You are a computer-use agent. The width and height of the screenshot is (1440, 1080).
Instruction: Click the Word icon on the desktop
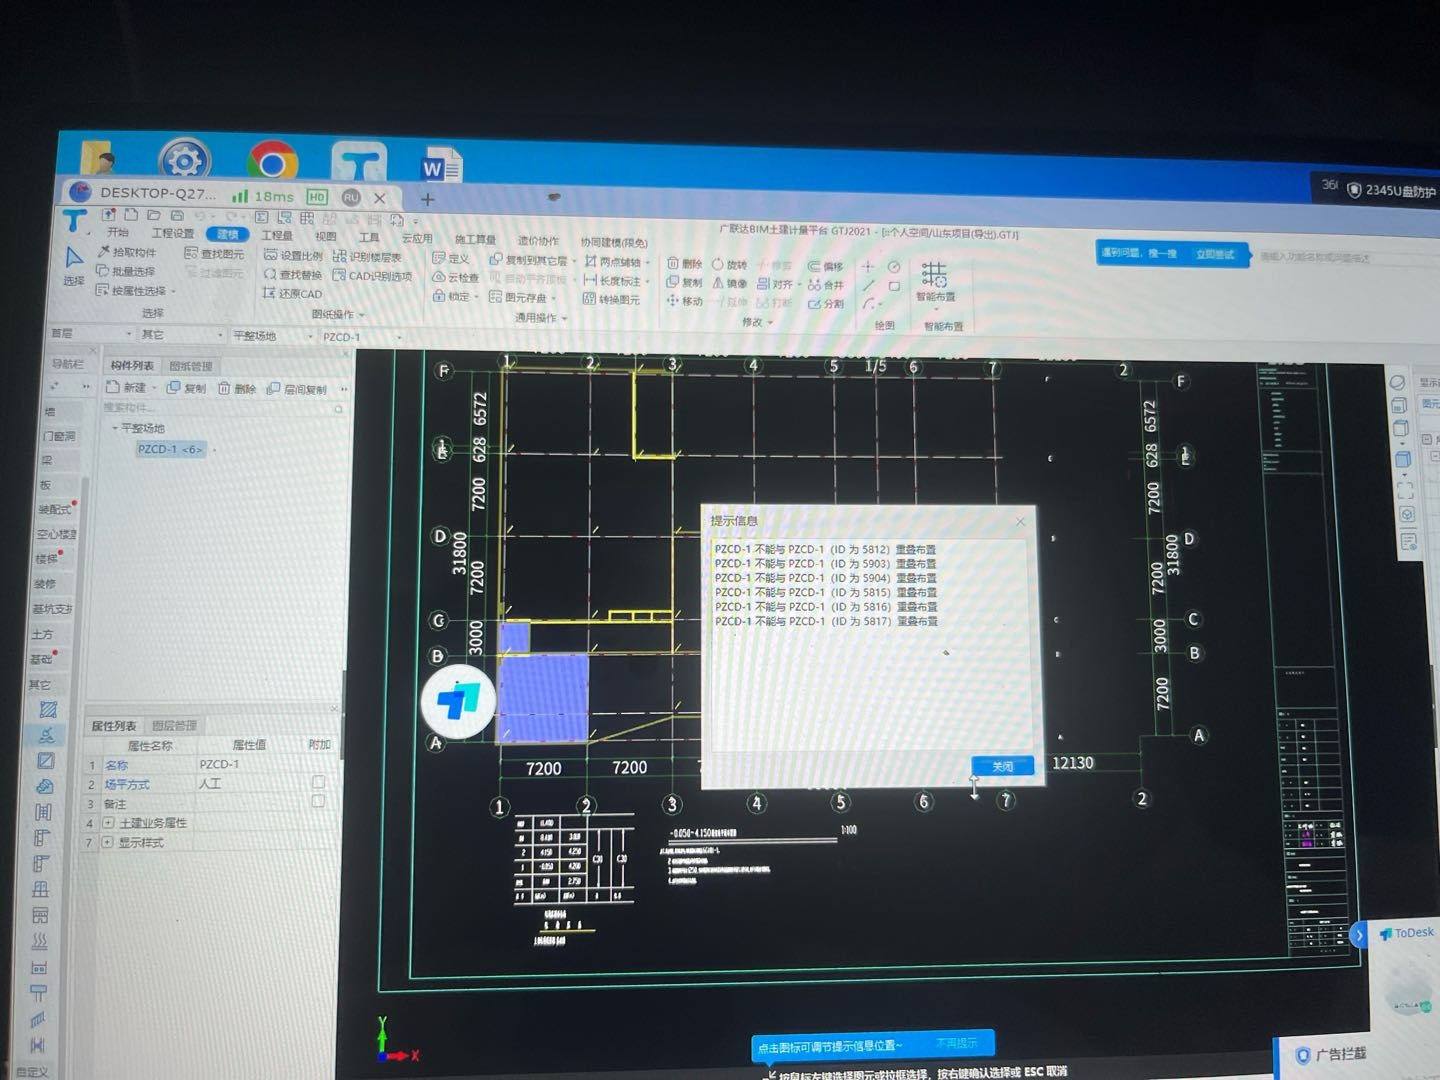click(x=441, y=167)
